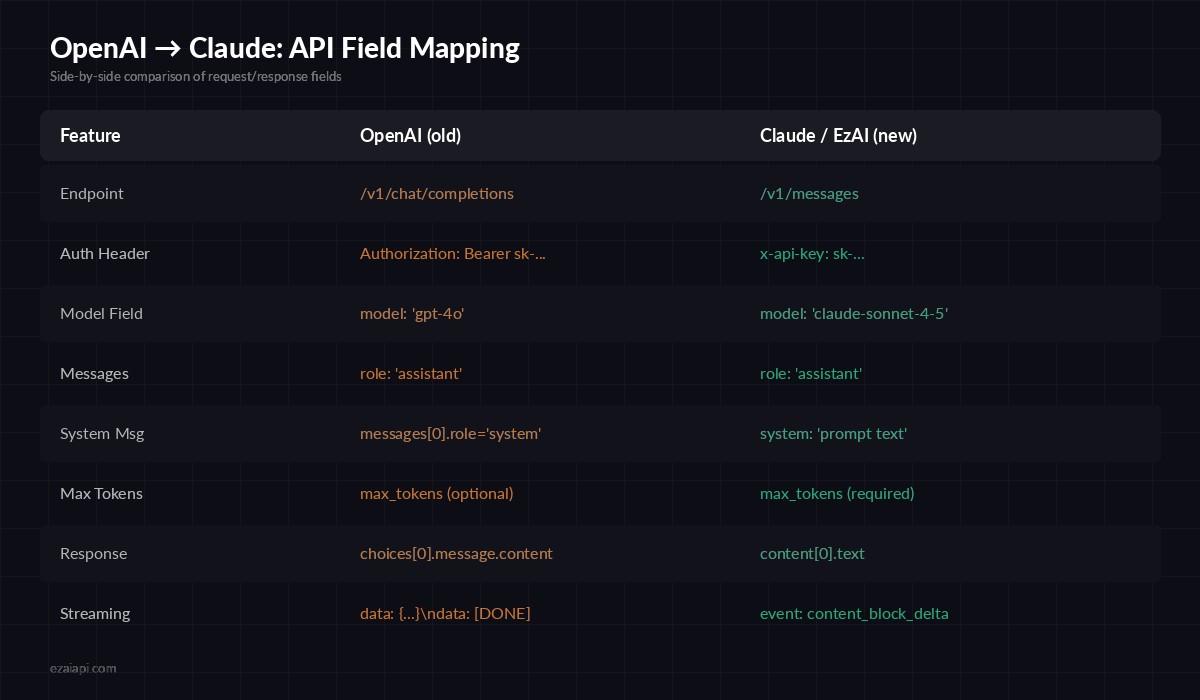Click the max_tokens (required) value

pyautogui.click(x=837, y=493)
